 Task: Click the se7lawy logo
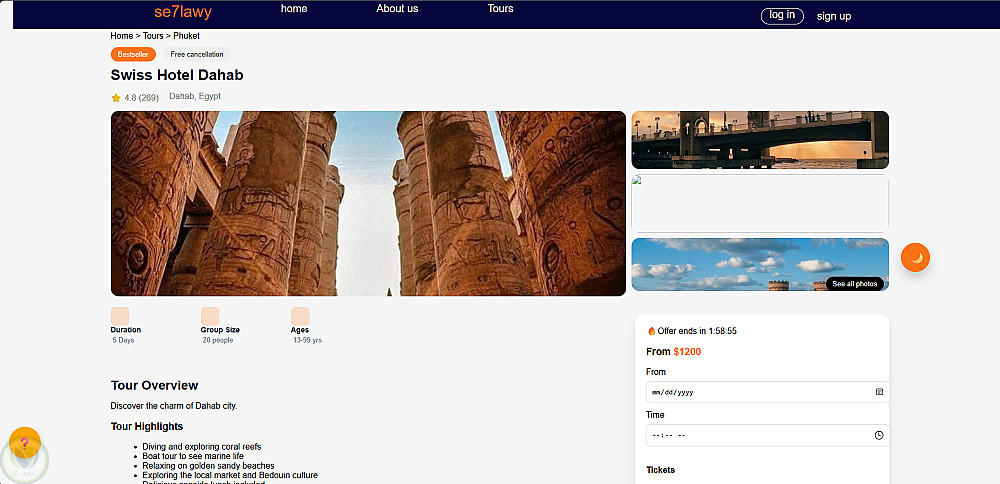coord(182,12)
